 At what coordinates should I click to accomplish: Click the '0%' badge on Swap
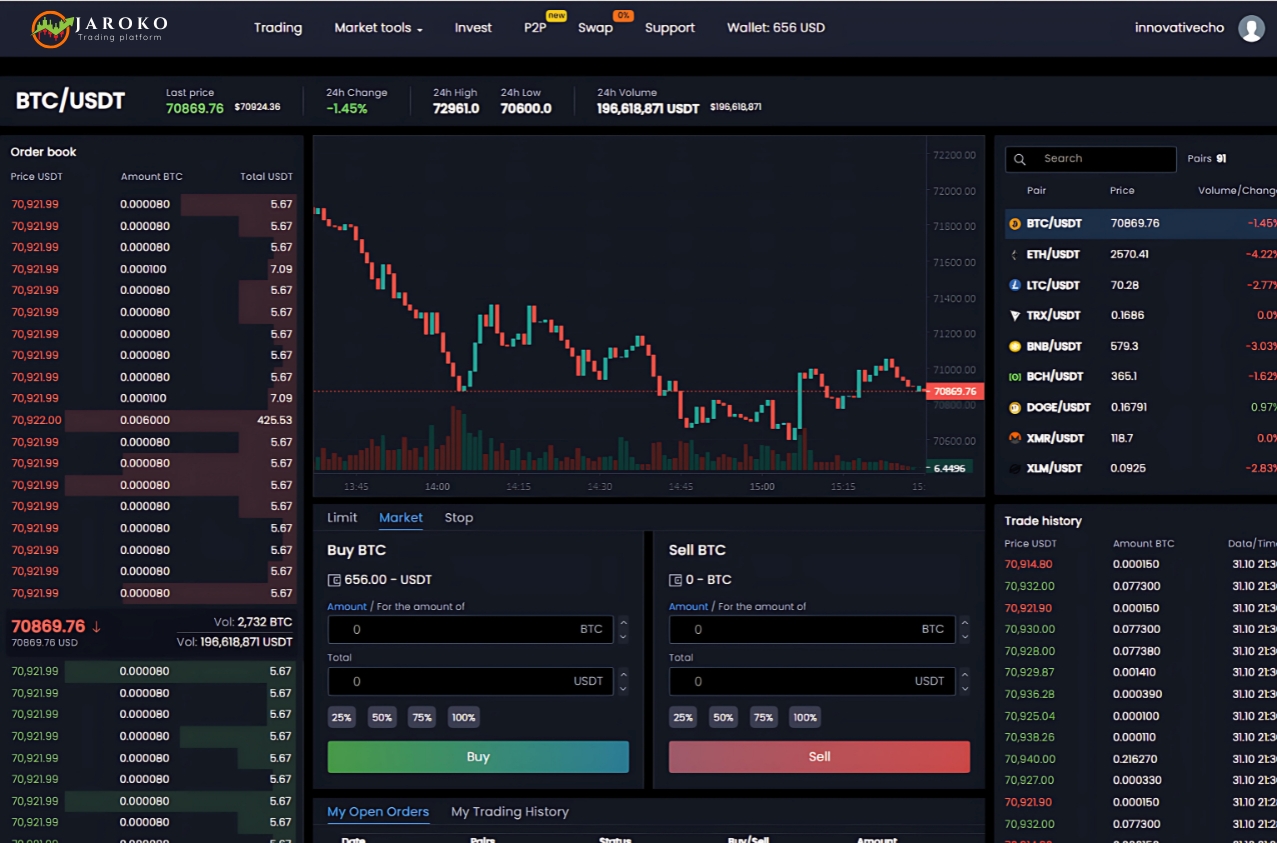(623, 16)
